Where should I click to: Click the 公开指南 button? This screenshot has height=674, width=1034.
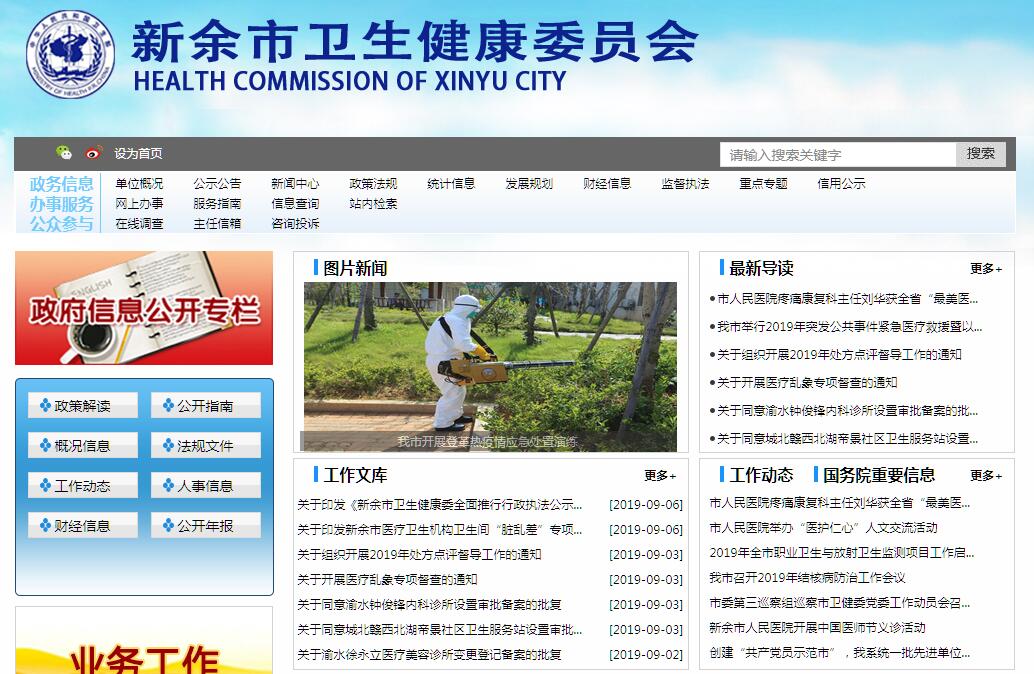[206, 406]
